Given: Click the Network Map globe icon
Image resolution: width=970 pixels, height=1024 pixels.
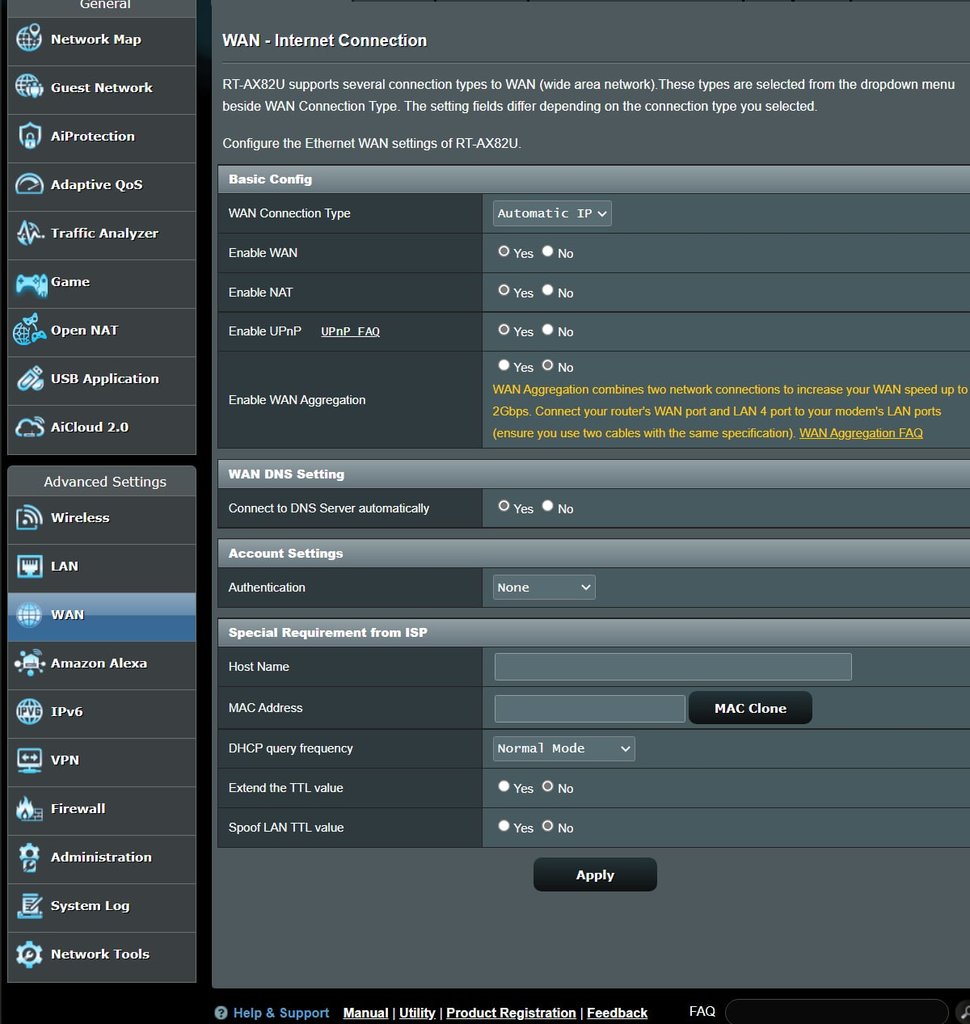Looking at the screenshot, I should 30,40.
